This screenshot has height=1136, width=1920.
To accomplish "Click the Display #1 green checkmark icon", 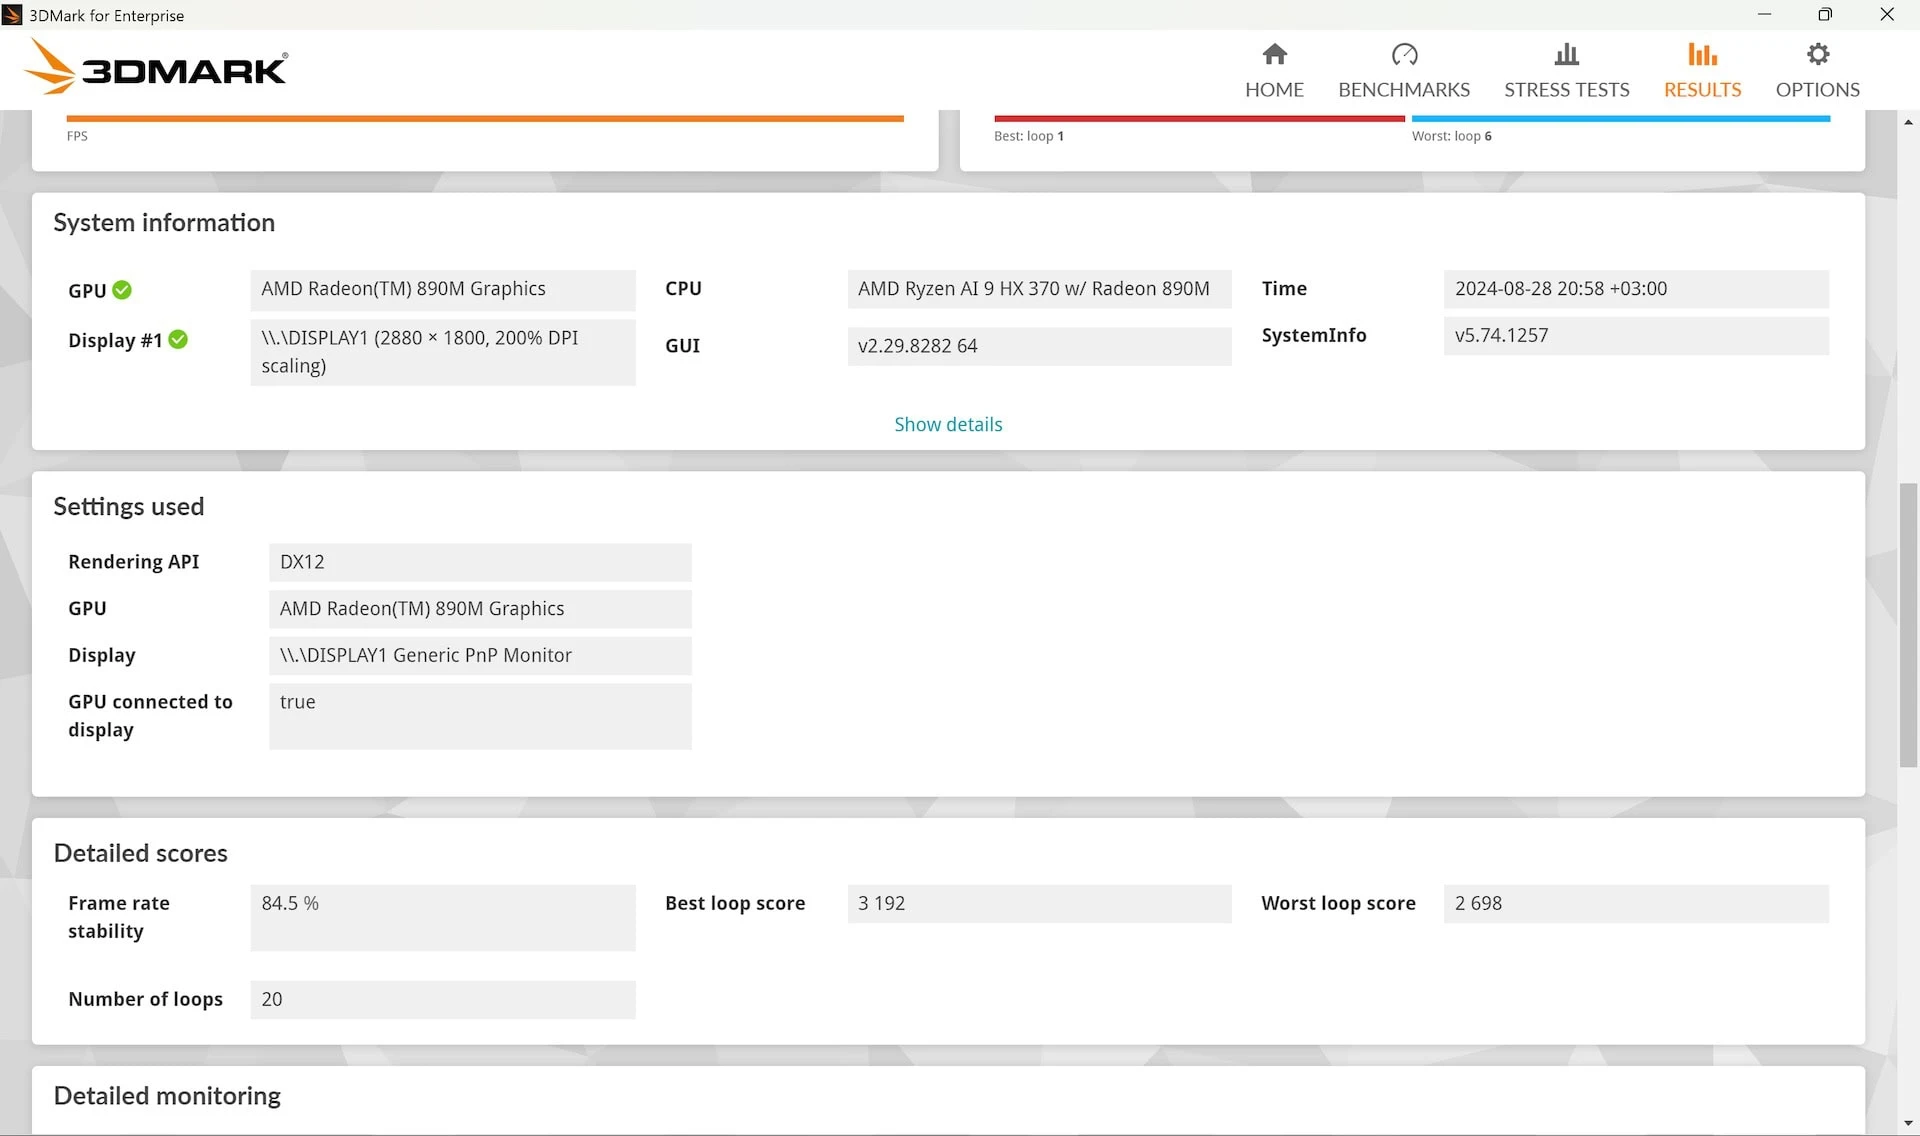I will coord(178,339).
